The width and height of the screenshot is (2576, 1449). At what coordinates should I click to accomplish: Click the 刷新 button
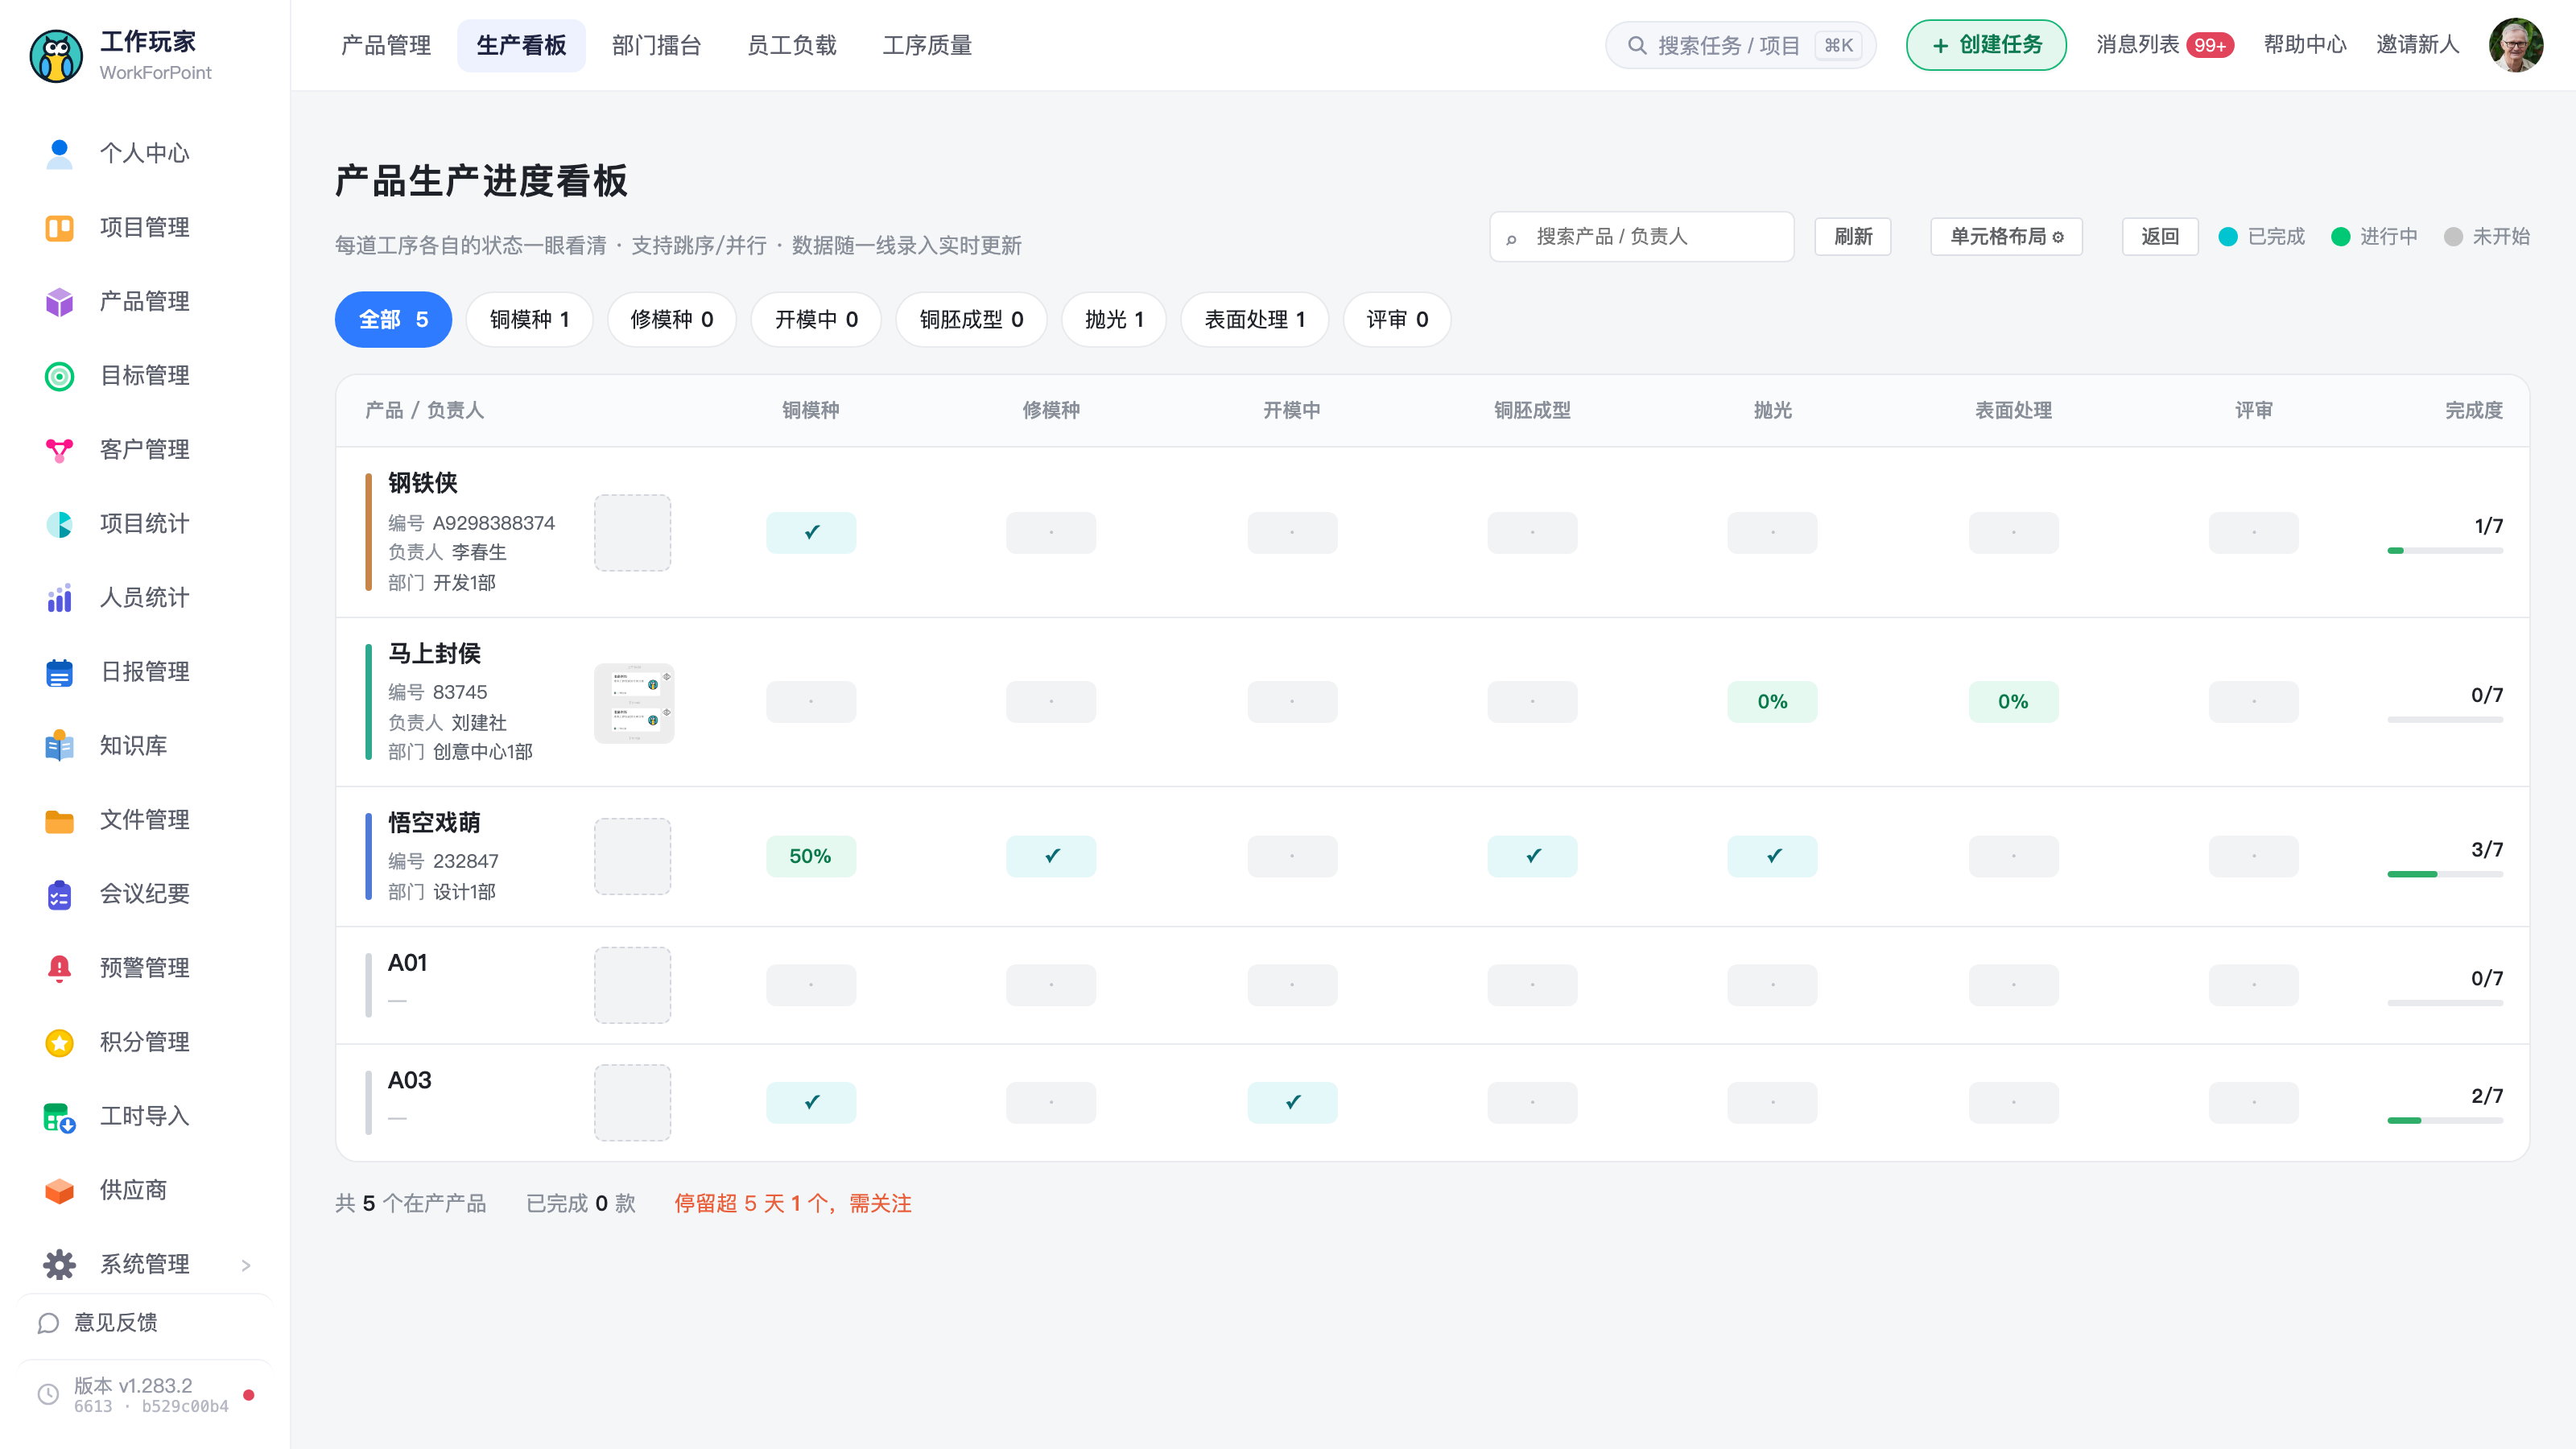(x=1853, y=237)
